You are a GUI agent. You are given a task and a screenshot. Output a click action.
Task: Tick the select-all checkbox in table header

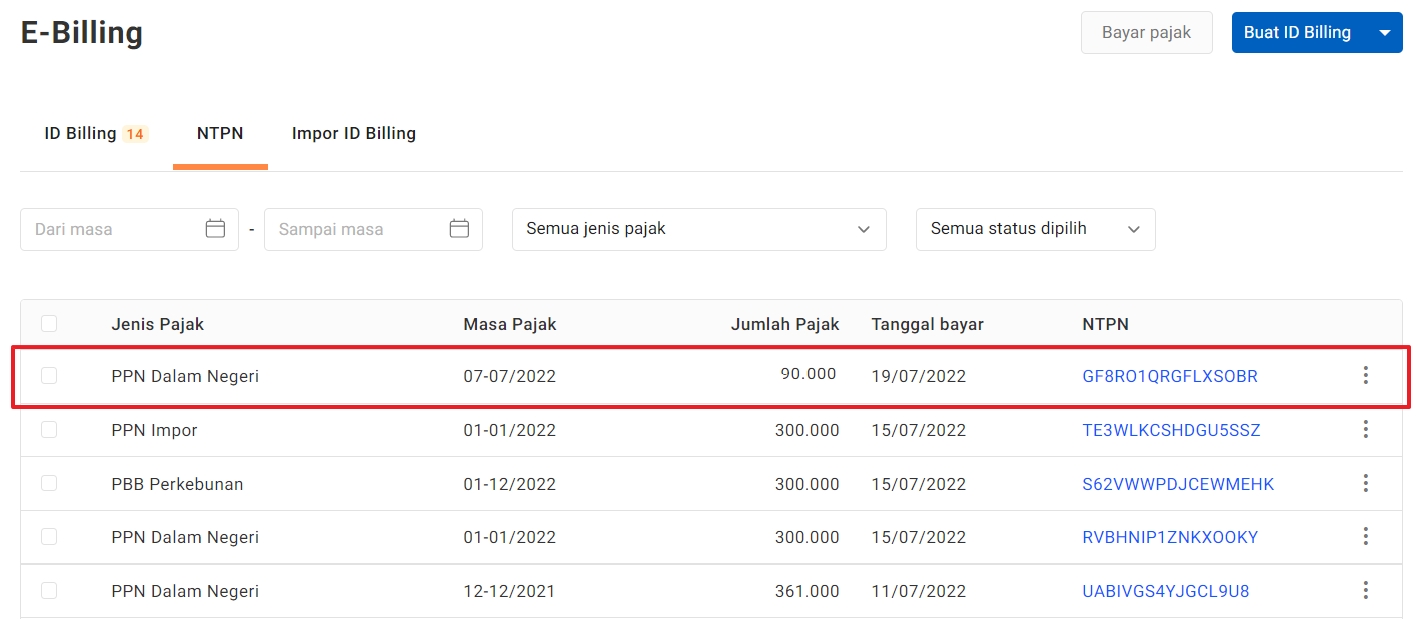(49, 324)
